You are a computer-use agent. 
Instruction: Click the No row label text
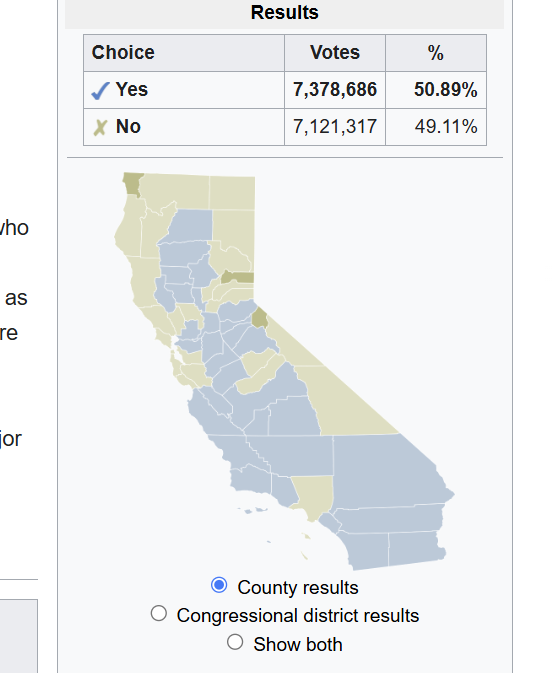[128, 127]
